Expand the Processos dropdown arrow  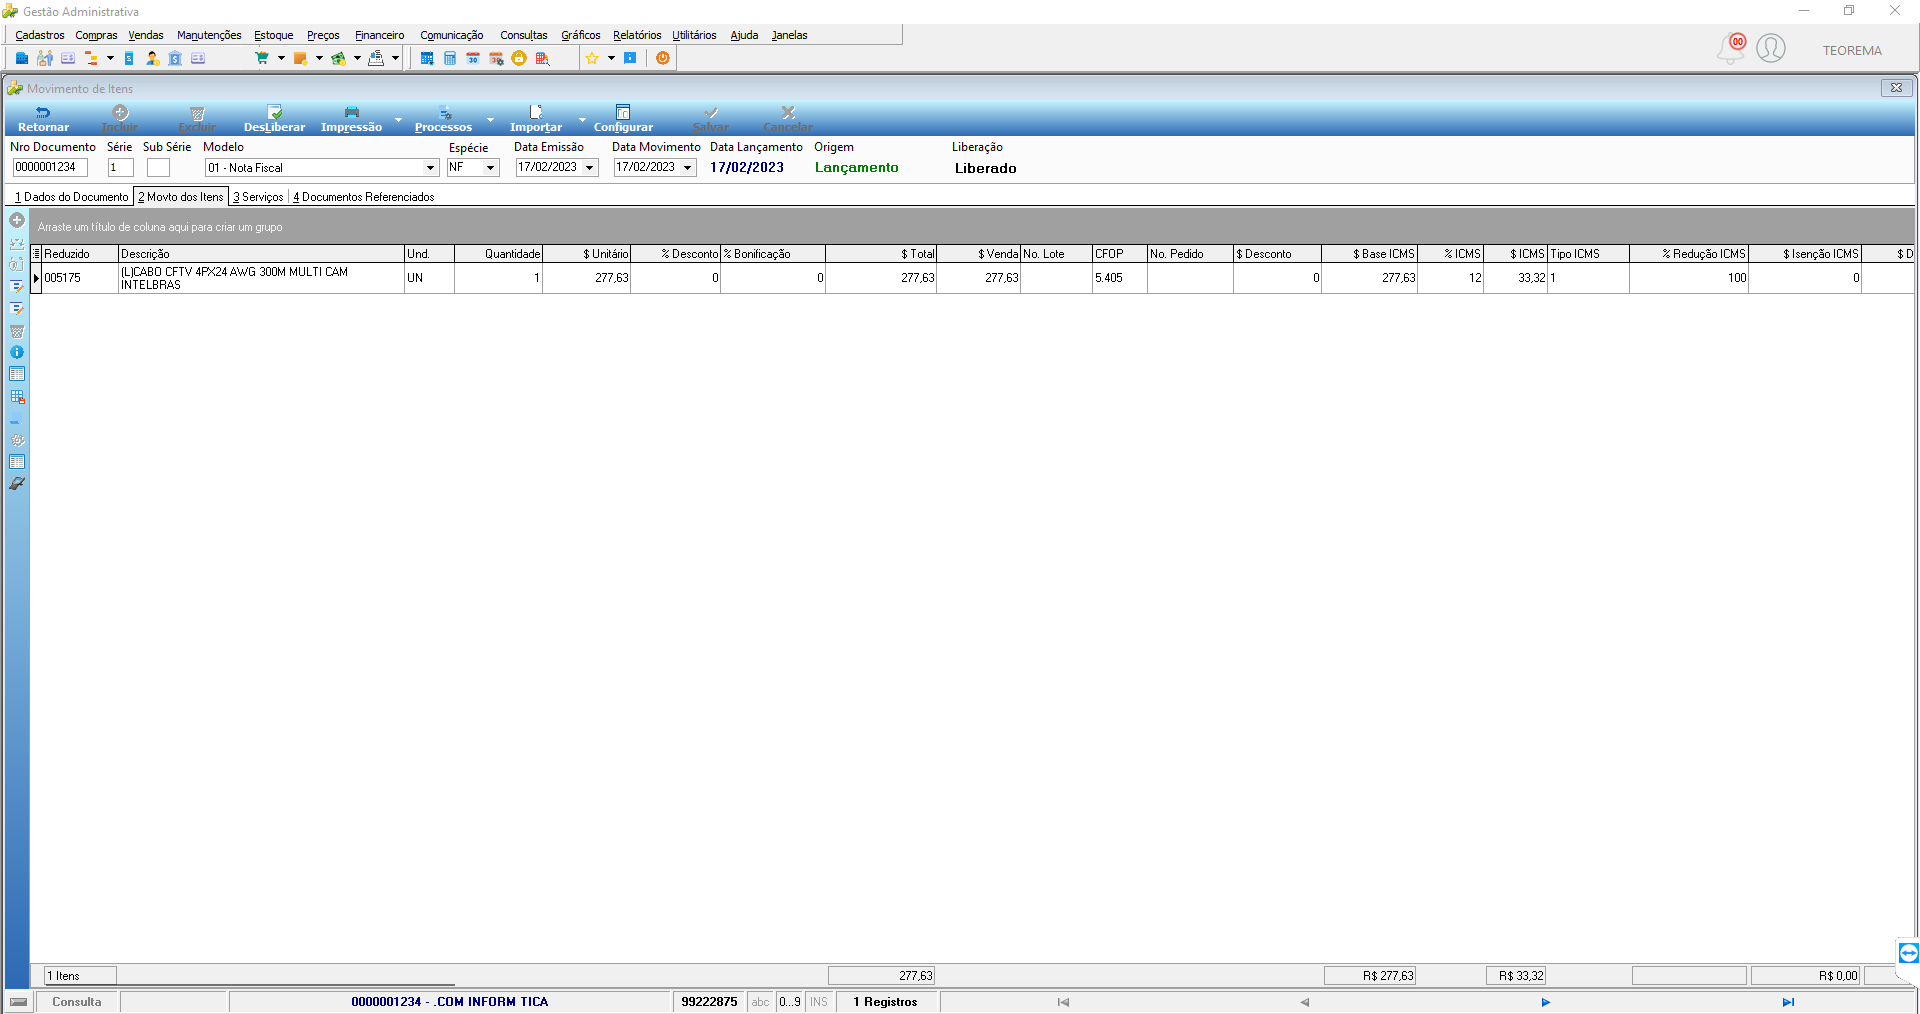pyautogui.click(x=490, y=119)
